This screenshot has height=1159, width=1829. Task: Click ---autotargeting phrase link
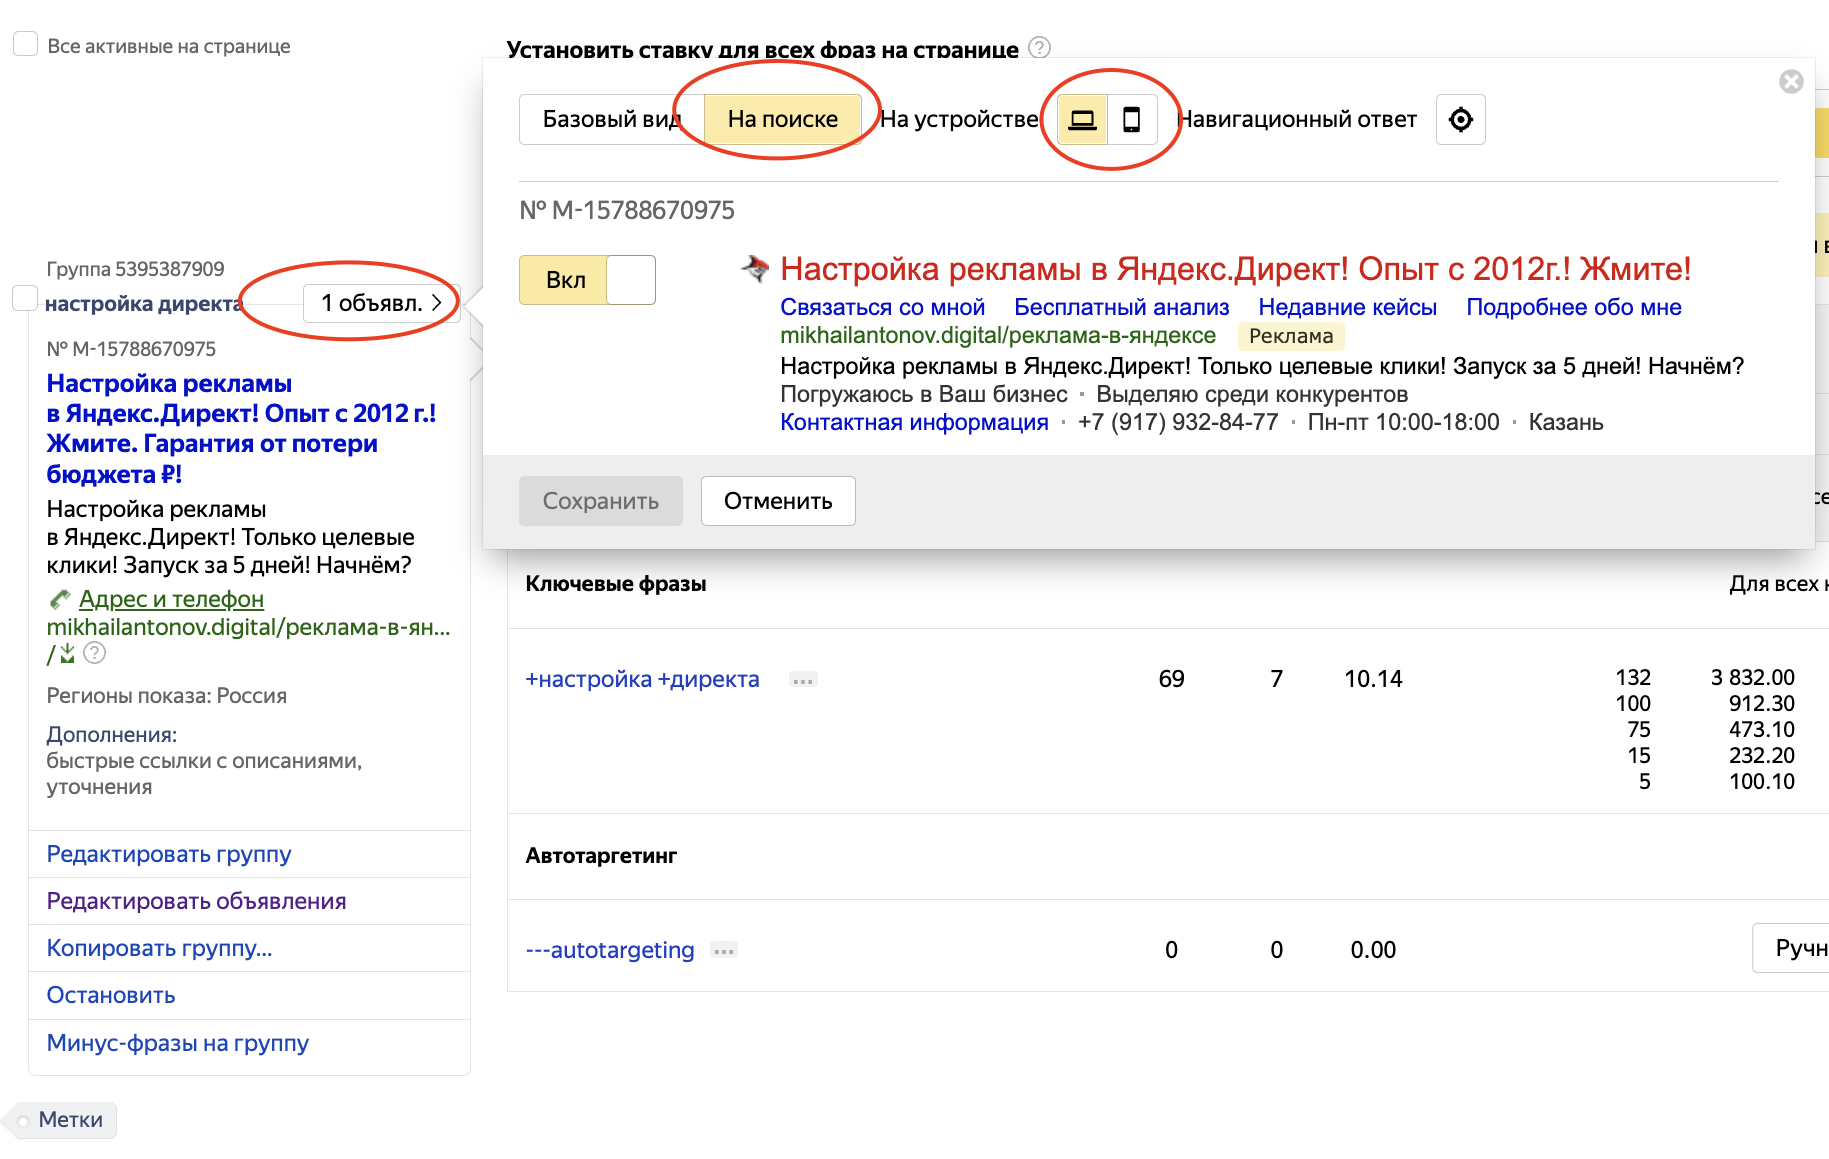(x=610, y=950)
